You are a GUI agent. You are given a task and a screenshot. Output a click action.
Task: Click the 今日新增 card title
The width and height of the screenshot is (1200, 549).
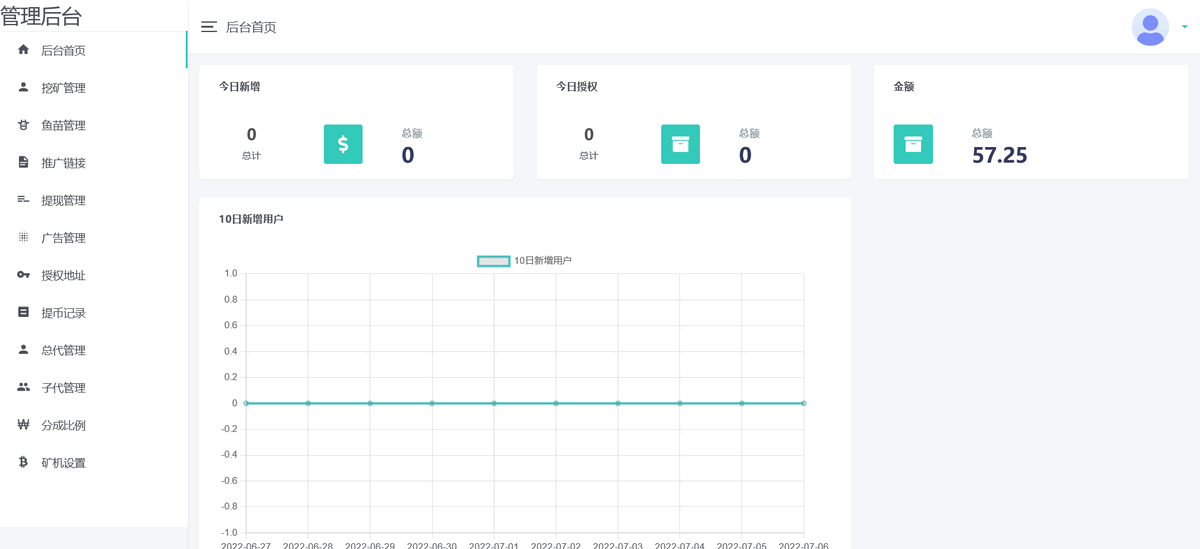240,87
